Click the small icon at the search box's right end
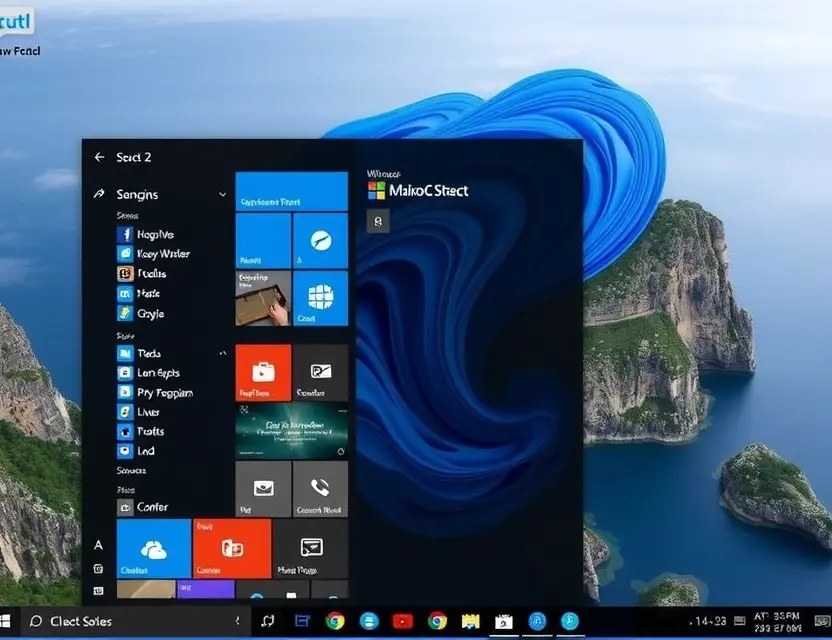 click(x=237, y=620)
